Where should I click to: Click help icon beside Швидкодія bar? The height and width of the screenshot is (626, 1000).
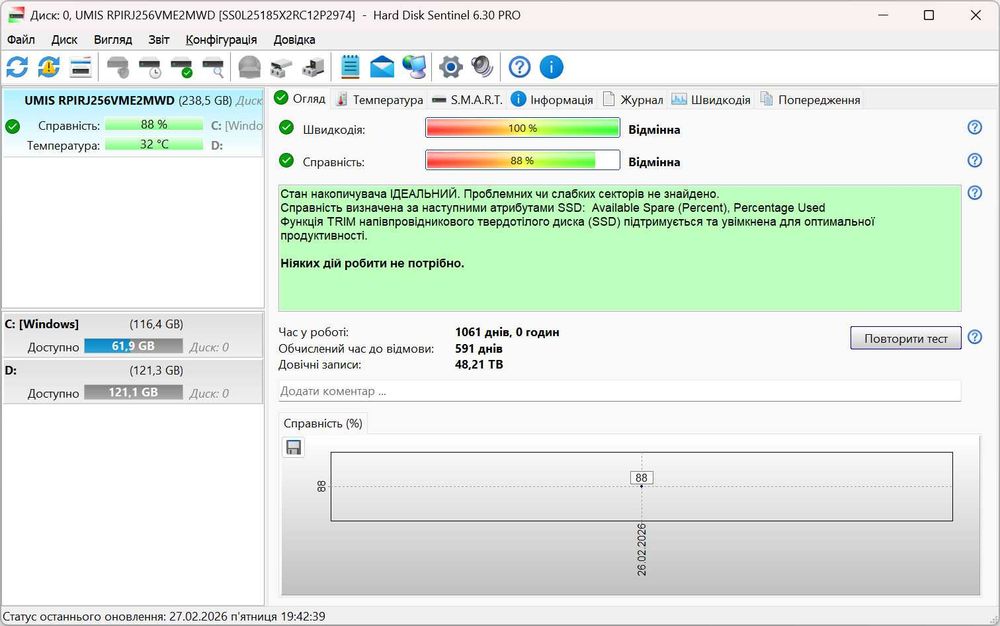[x=974, y=127]
